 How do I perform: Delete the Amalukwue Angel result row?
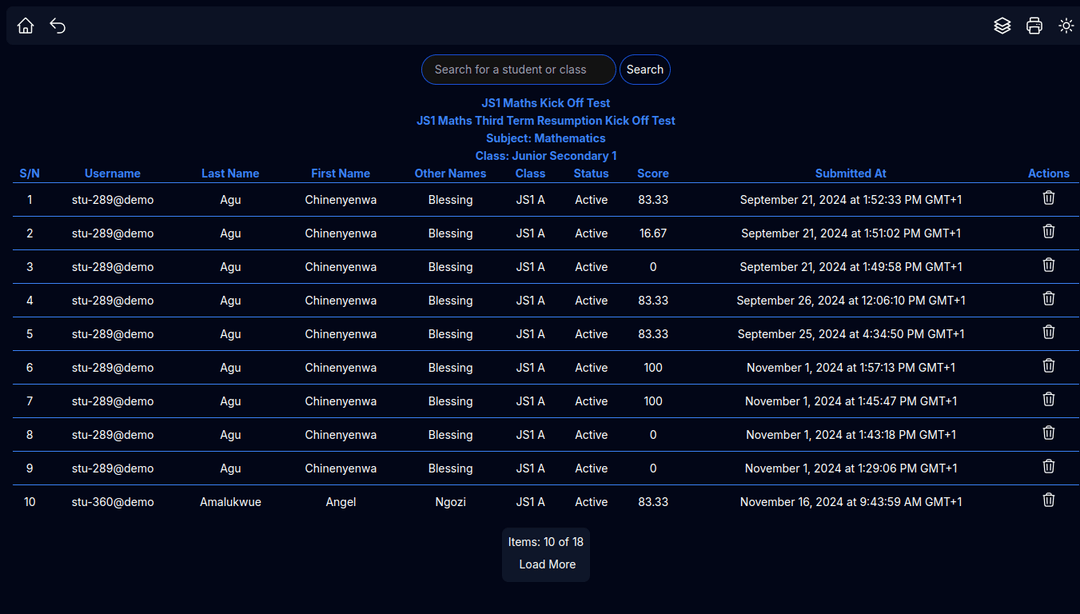(x=1048, y=500)
